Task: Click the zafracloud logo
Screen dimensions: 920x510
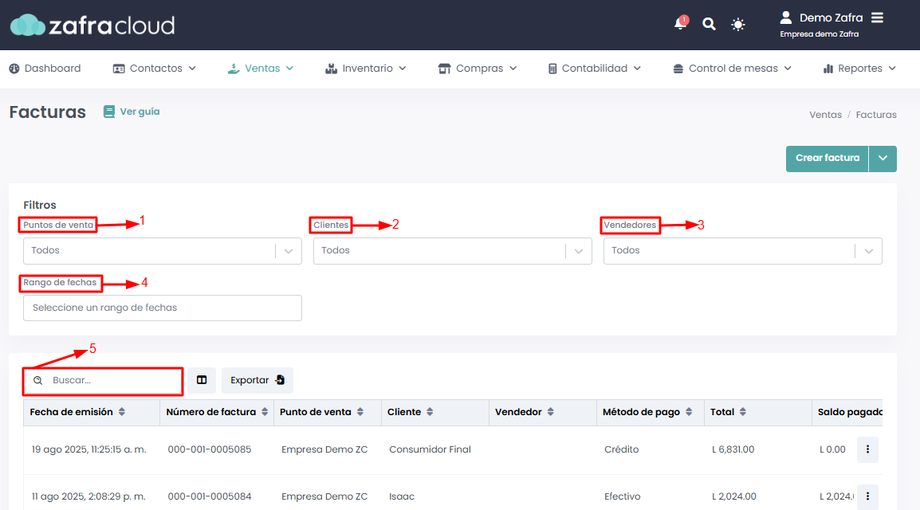Action: coord(93,25)
